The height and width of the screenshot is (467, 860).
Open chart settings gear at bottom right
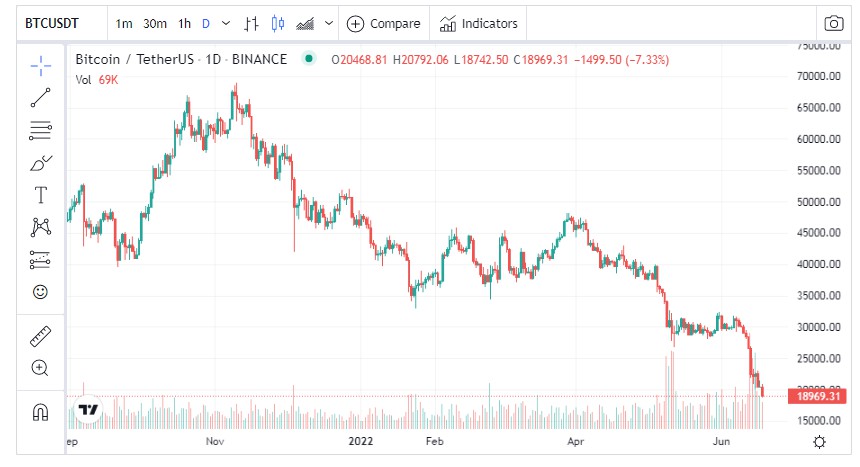pos(820,442)
